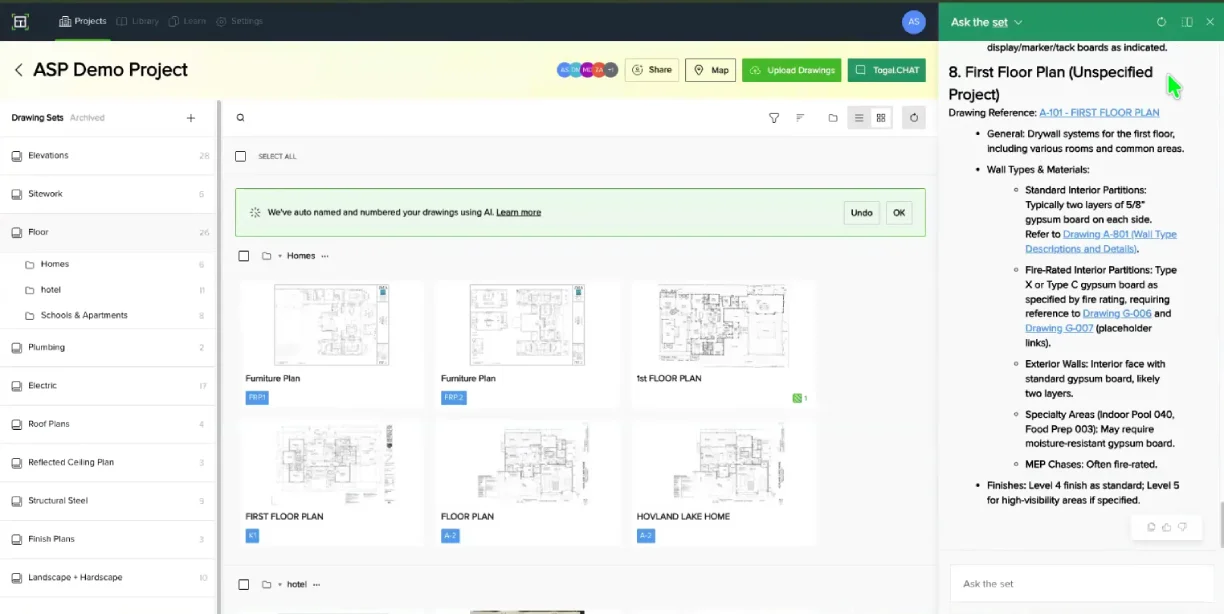The image size is (1224, 614).
Task: Open the FRP.1 Furniture Plan thumbnail
Action: (331, 325)
